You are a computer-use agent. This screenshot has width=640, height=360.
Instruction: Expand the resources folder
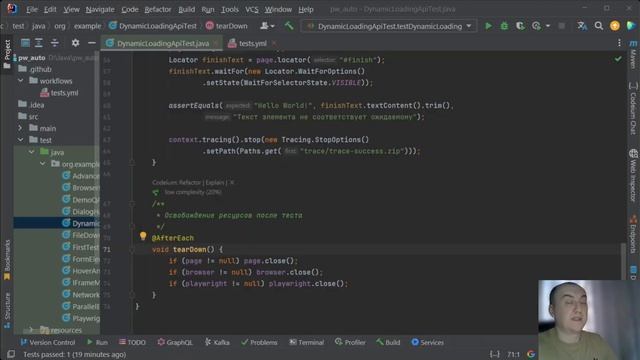[x=31, y=329]
